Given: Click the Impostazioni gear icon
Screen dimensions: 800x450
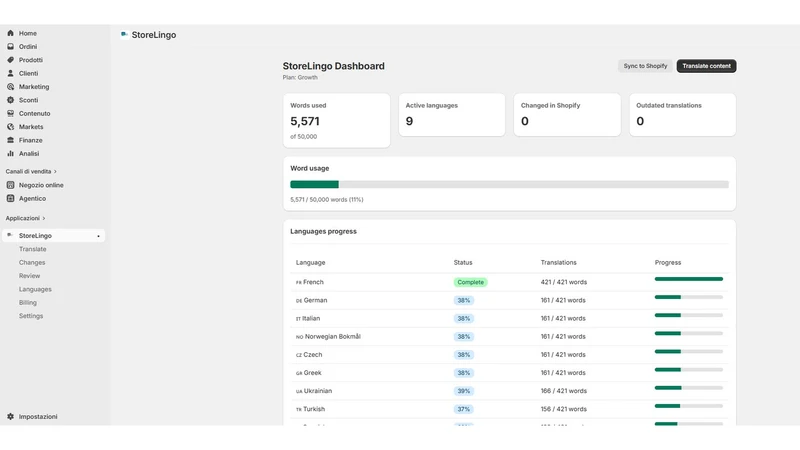Looking at the screenshot, I should click(x=10, y=417).
